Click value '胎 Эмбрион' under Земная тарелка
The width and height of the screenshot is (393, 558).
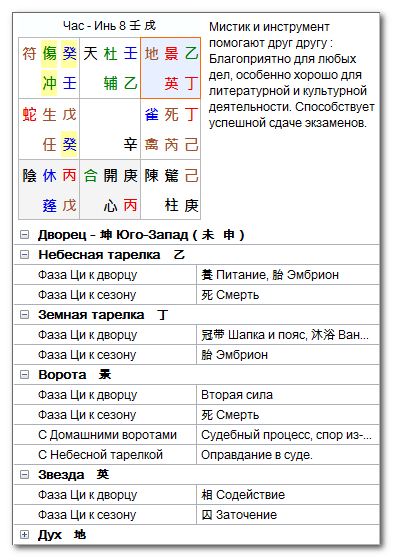(234, 355)
